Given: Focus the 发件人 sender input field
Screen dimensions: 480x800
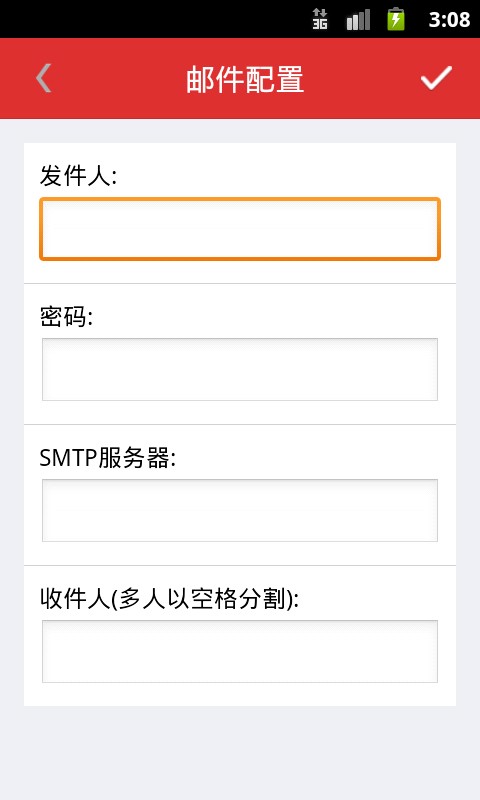Looking at the screenshot, I should (x=240, y=229).
